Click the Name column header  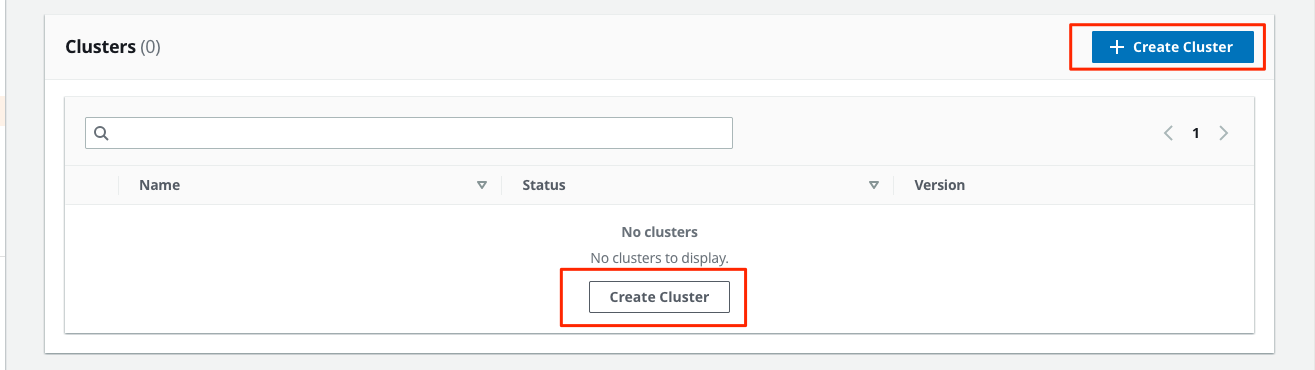coord(160,185)
